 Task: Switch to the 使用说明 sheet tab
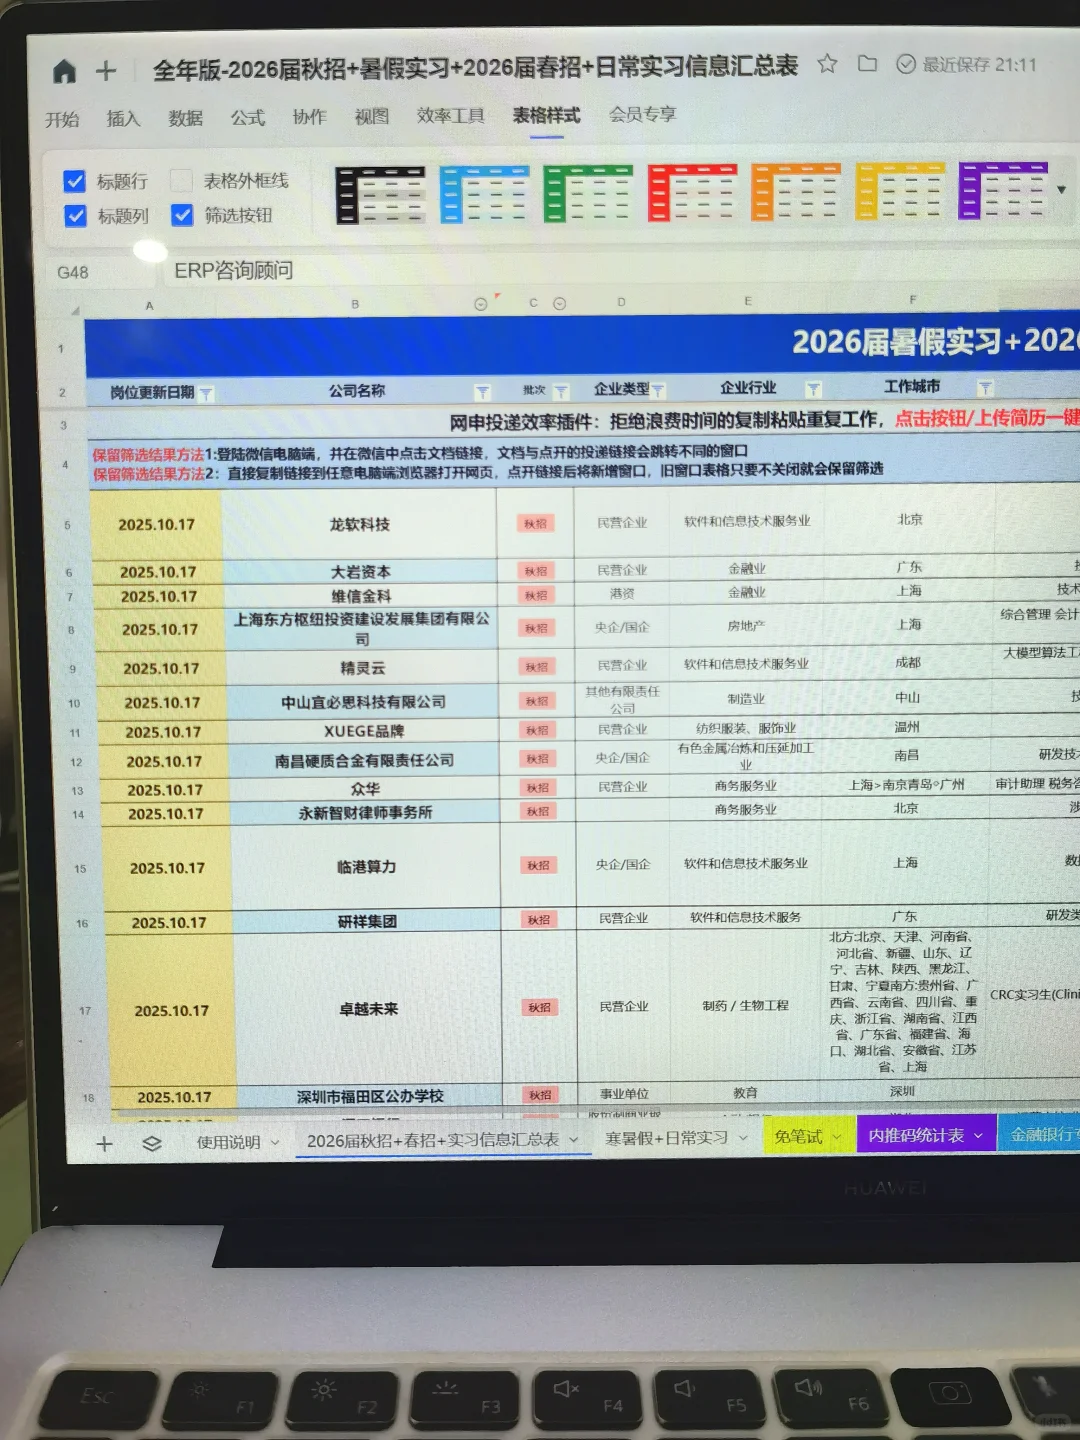[x=228, y=1142]
